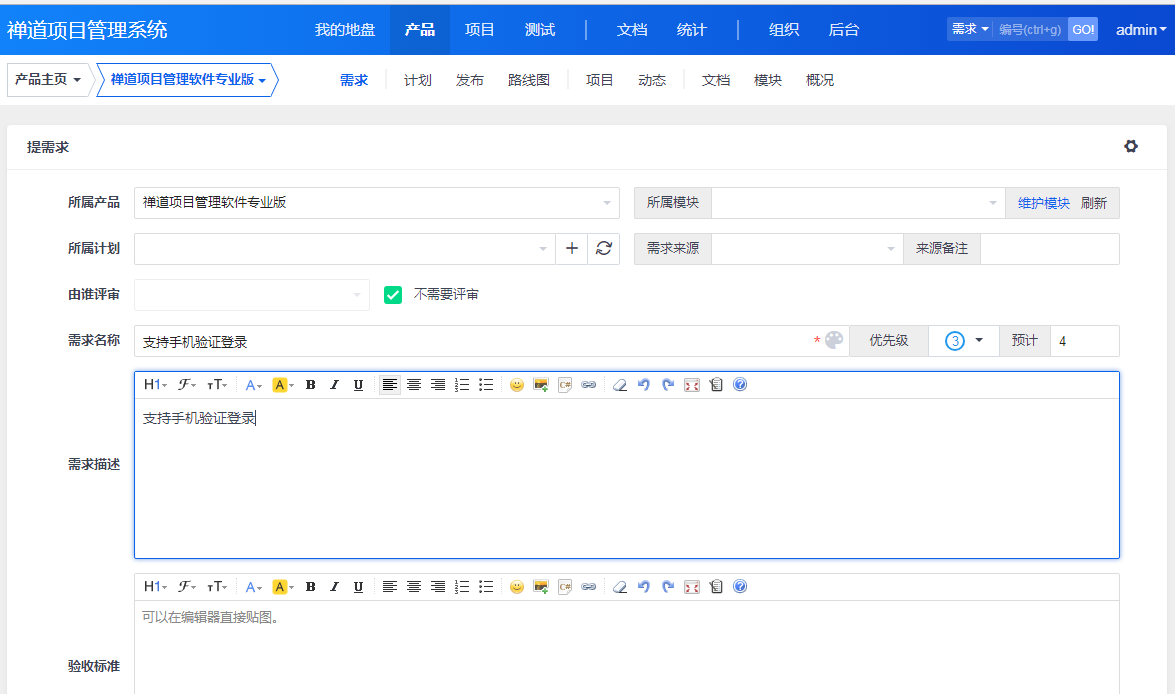This screenshot has width=1175, height=694.
Task: Go to the 项目 main navigation menu
Action: pyautogui.click(x=480, y=29)
